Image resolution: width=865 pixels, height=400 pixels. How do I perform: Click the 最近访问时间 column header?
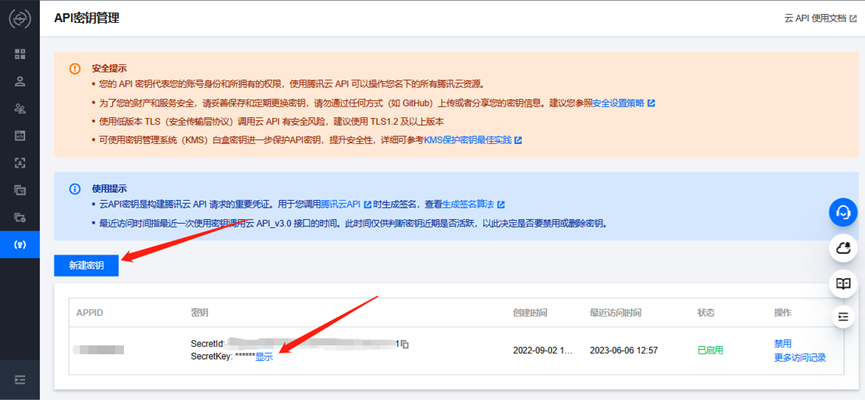615,313
